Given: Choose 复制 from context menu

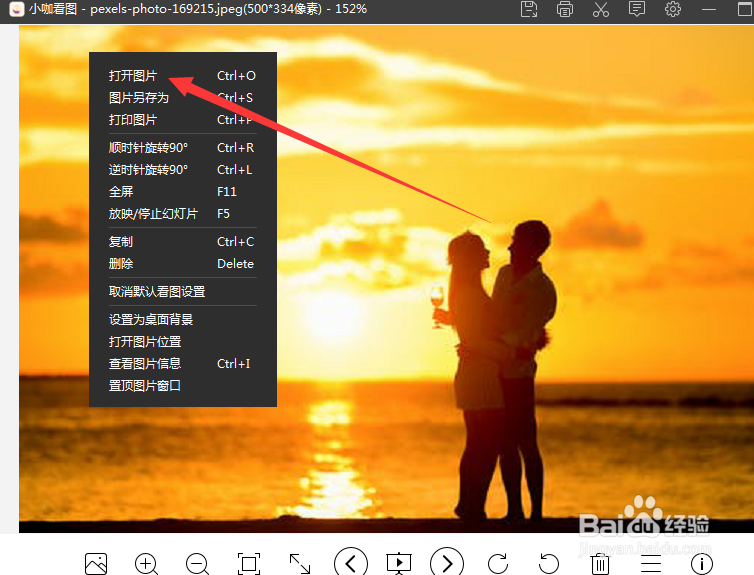Looking at the screenshot, I should [183, 242].
